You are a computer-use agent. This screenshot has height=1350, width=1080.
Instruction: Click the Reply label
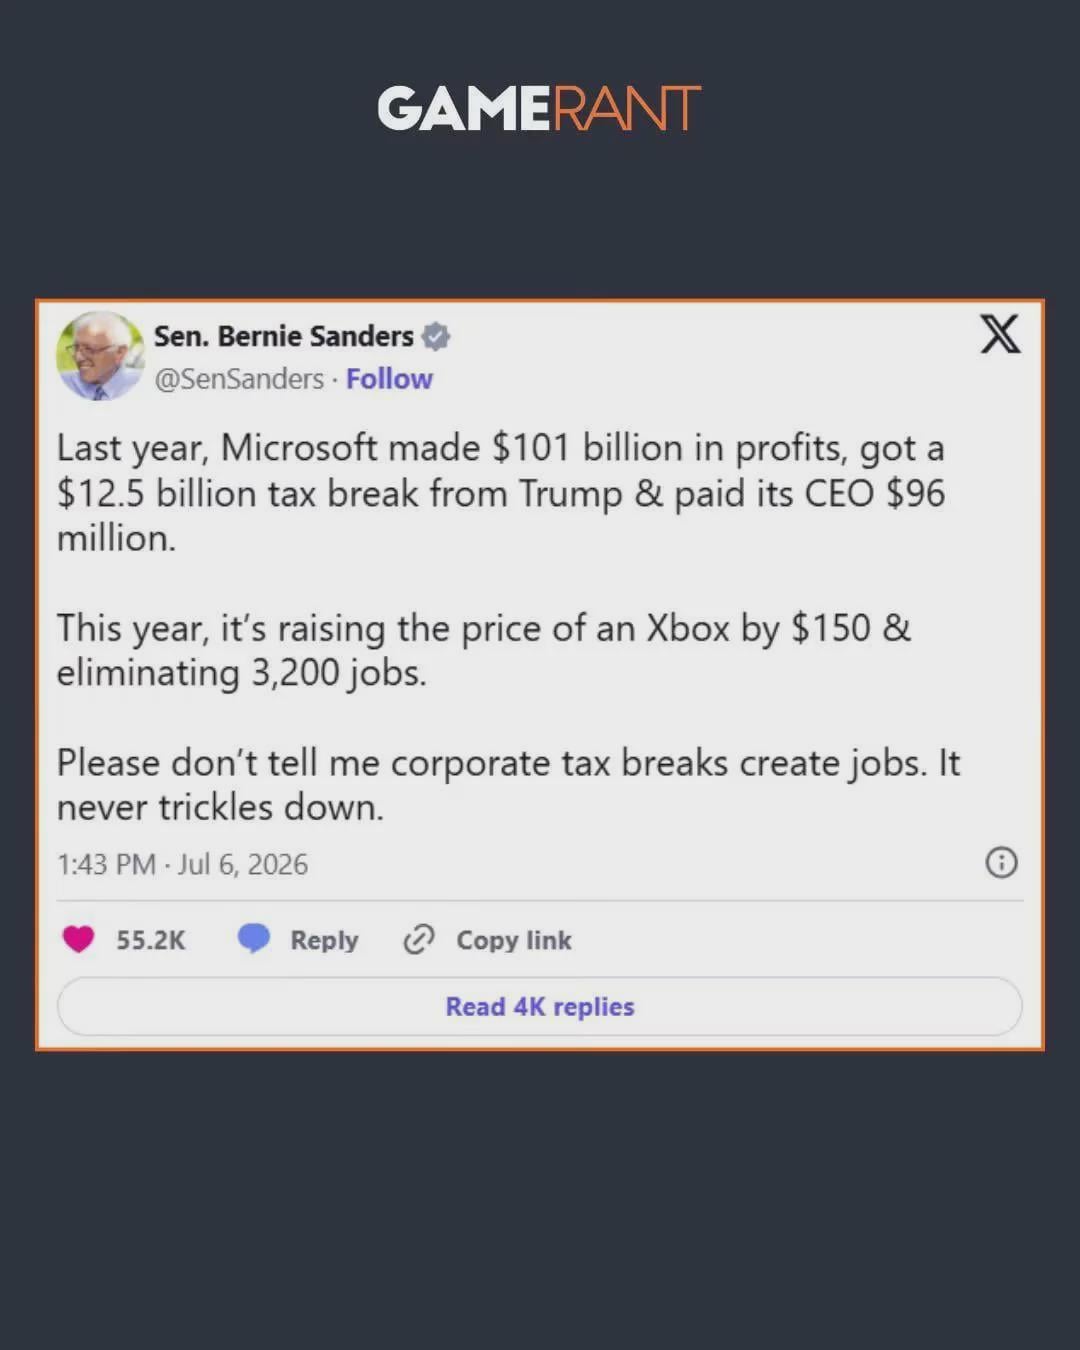[324, 940]
